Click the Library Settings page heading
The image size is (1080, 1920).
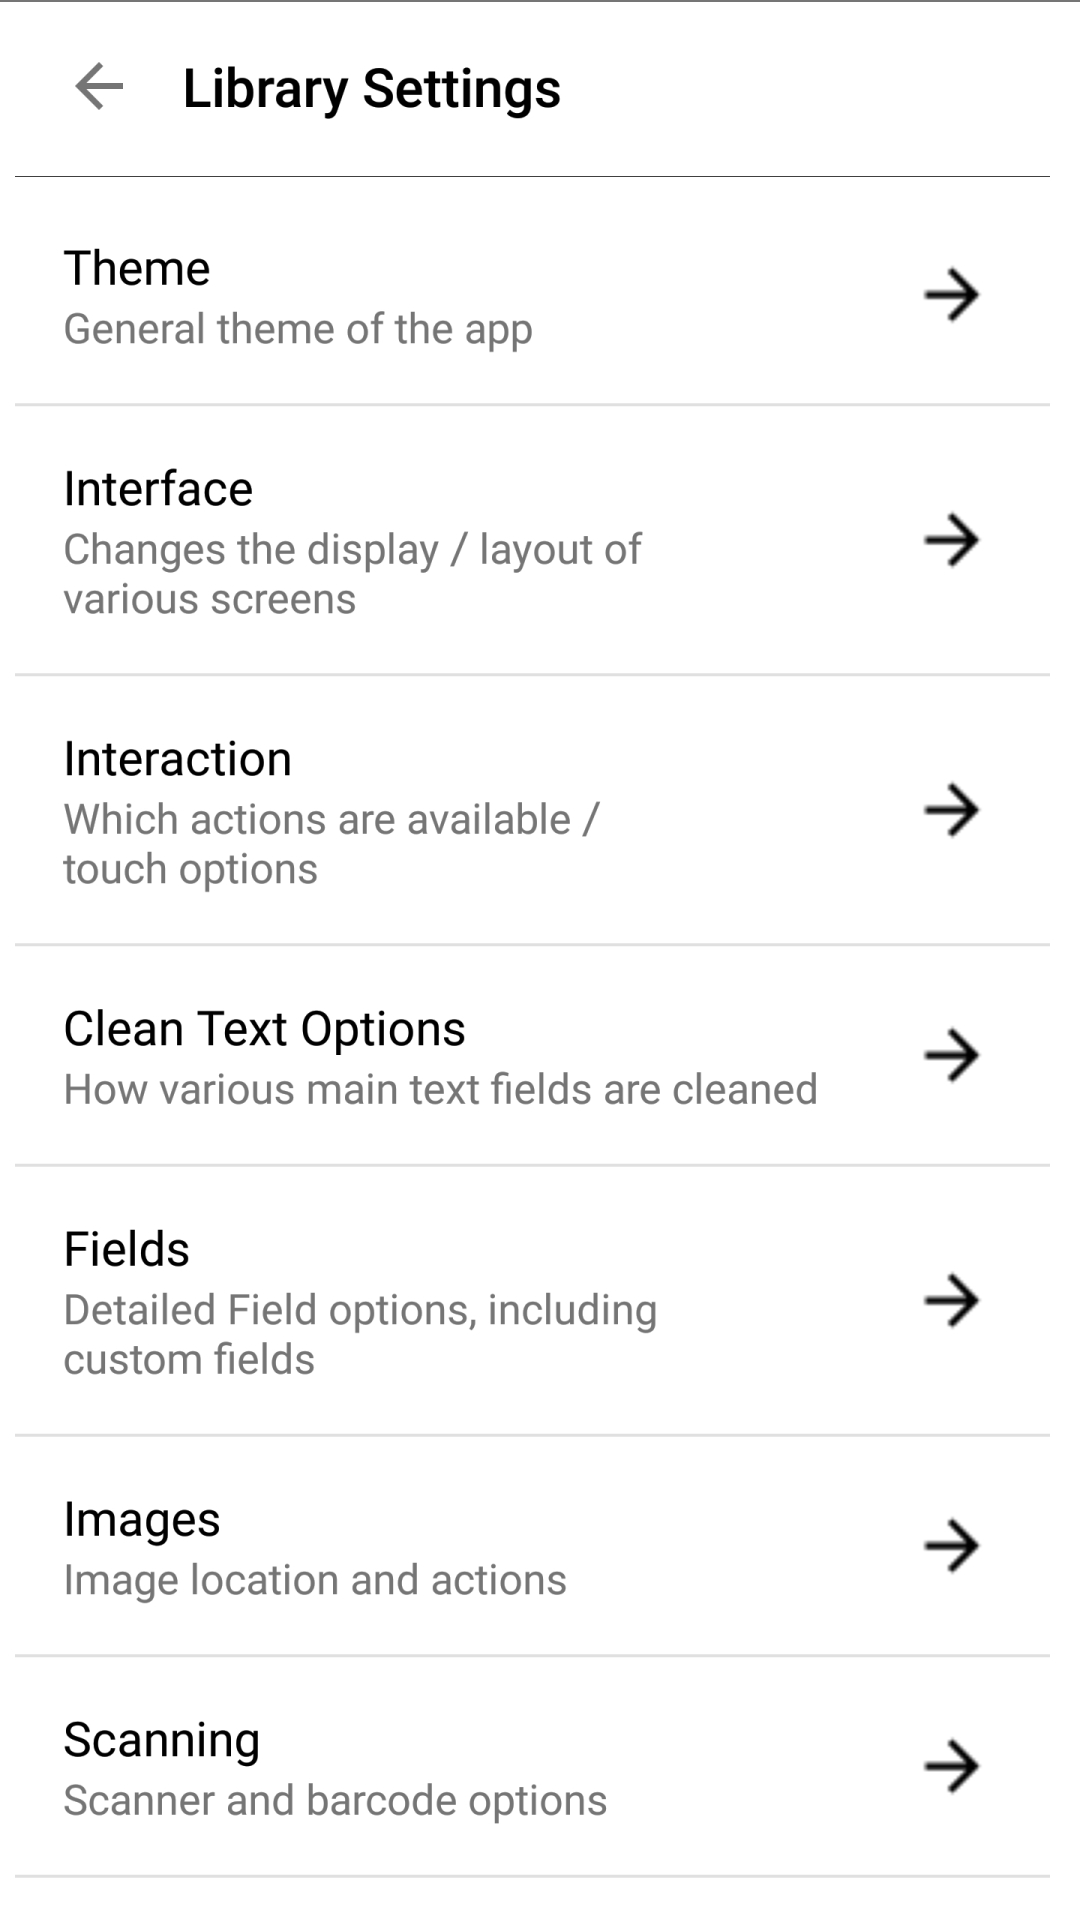point(371,88)
